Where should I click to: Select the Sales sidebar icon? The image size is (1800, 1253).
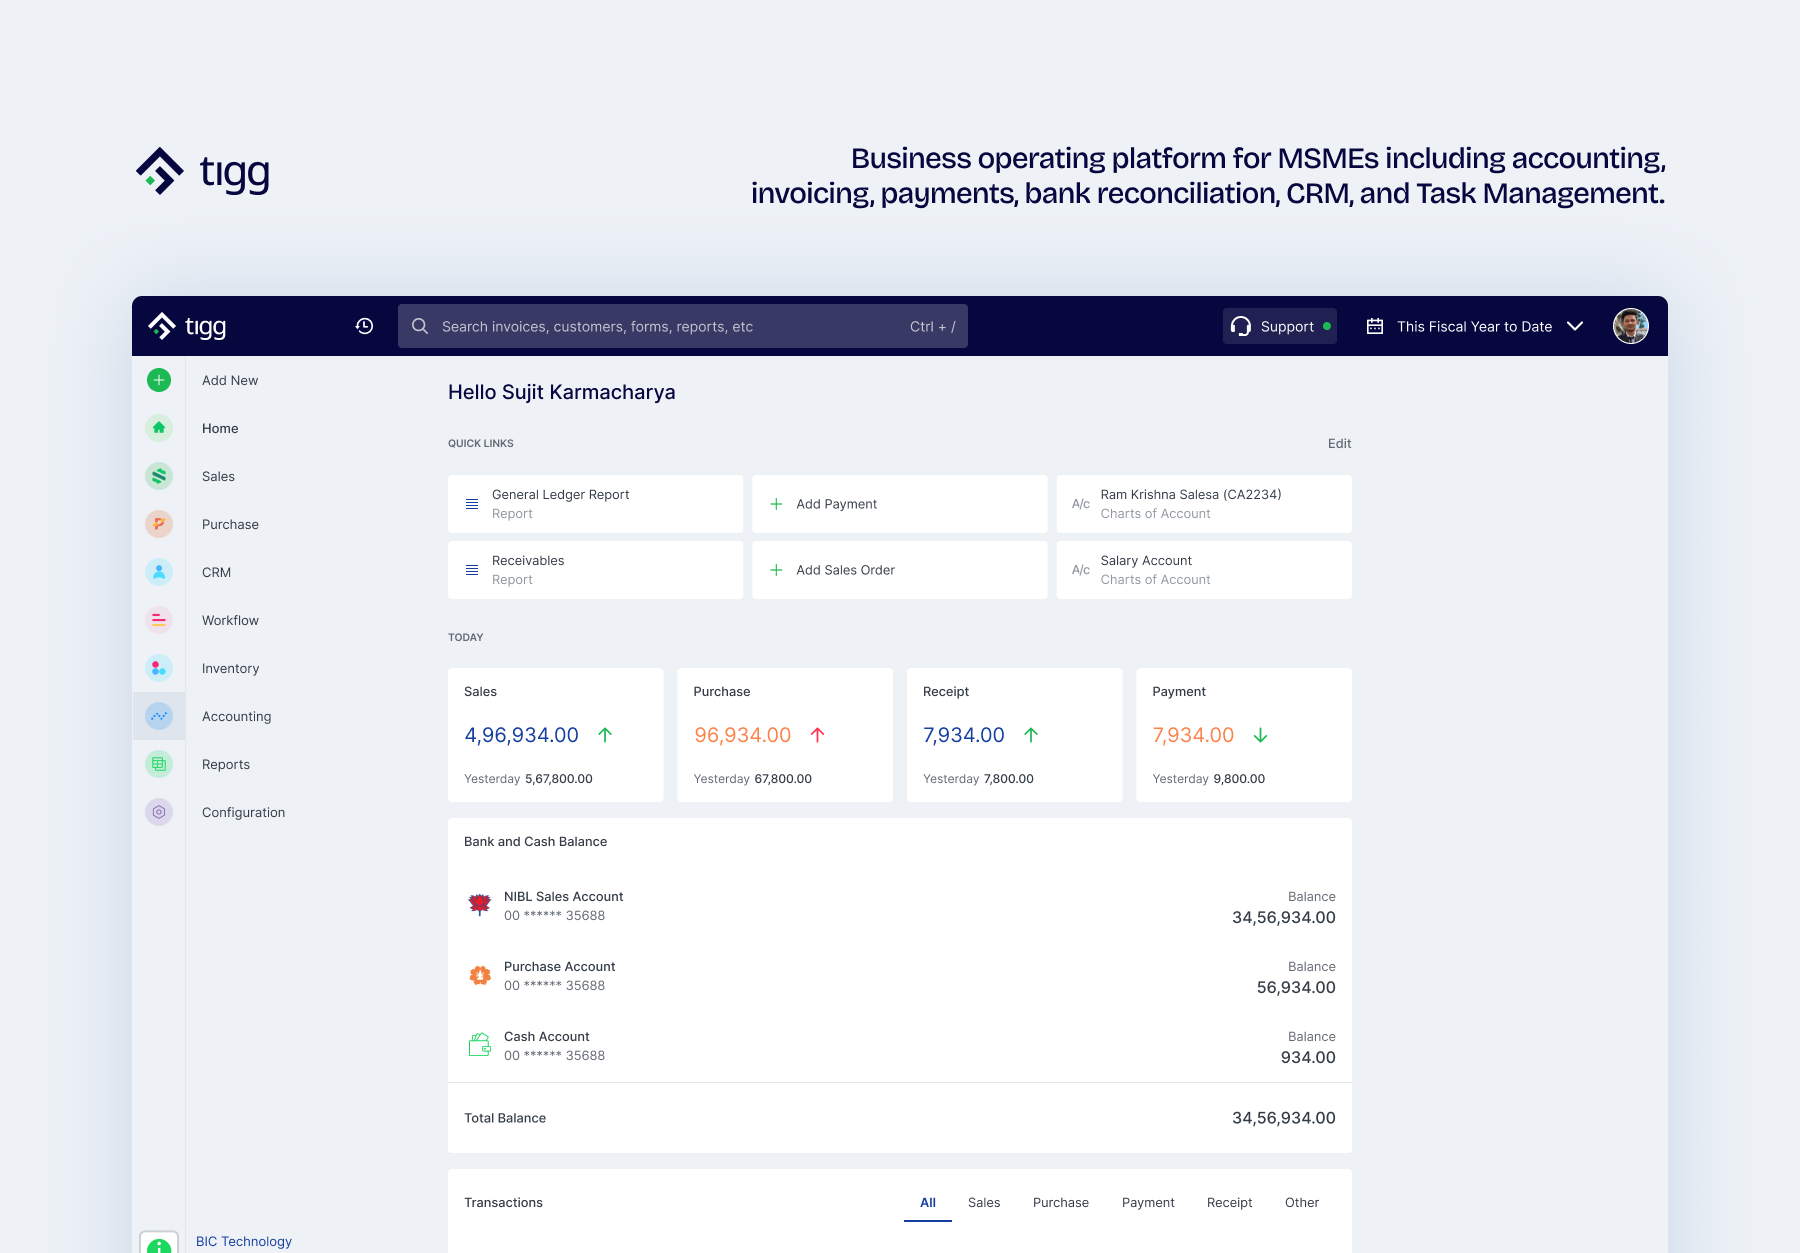click(159, 476)
